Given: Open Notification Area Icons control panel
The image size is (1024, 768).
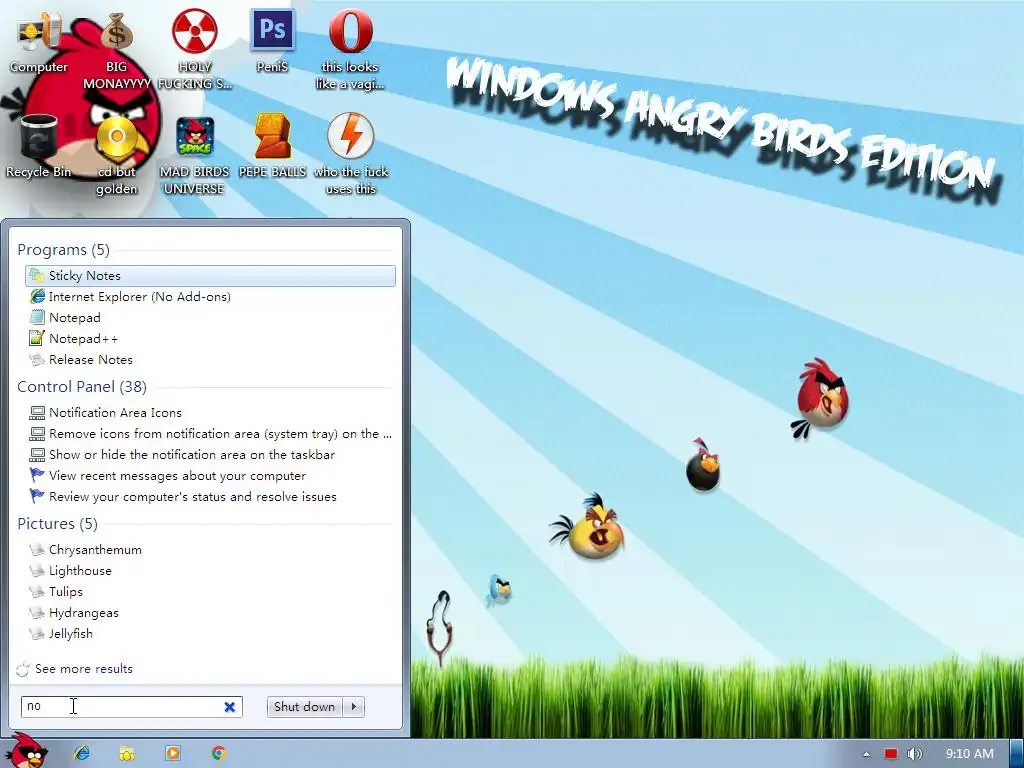Looking at the screenshot, I should point(210,413).
